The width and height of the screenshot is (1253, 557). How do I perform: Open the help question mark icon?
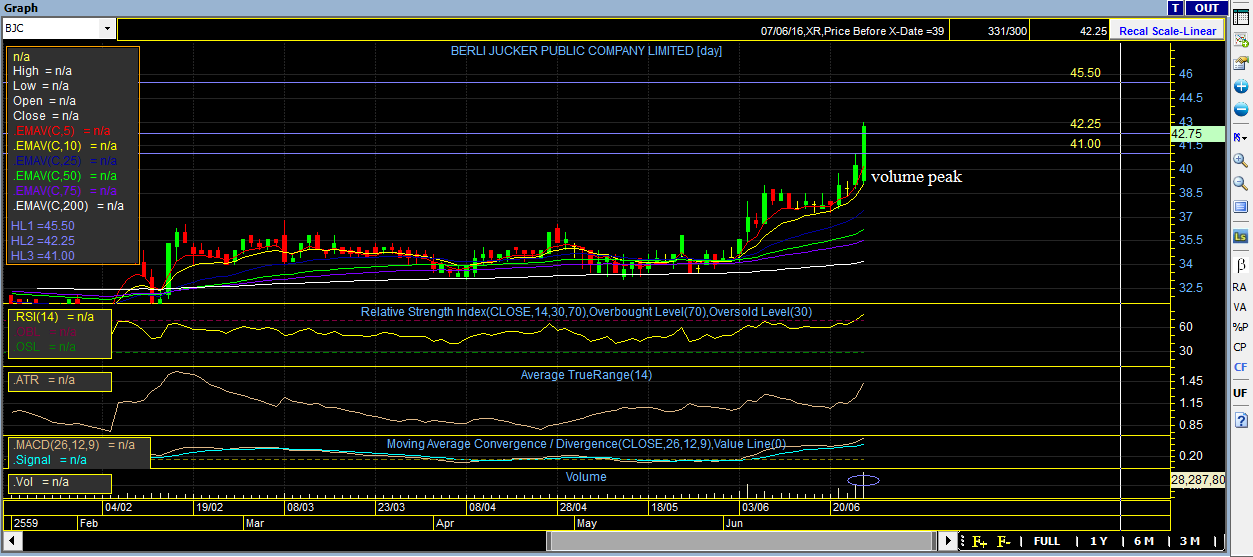[x=1240, y=421]
